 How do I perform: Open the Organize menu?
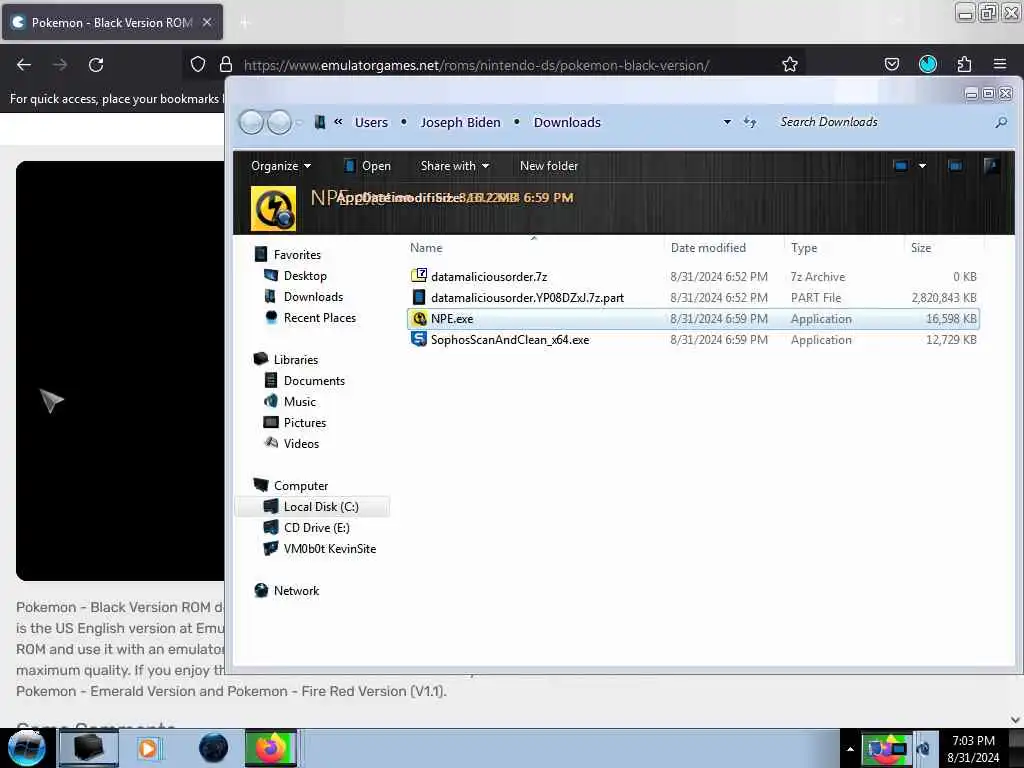[281, 166]
